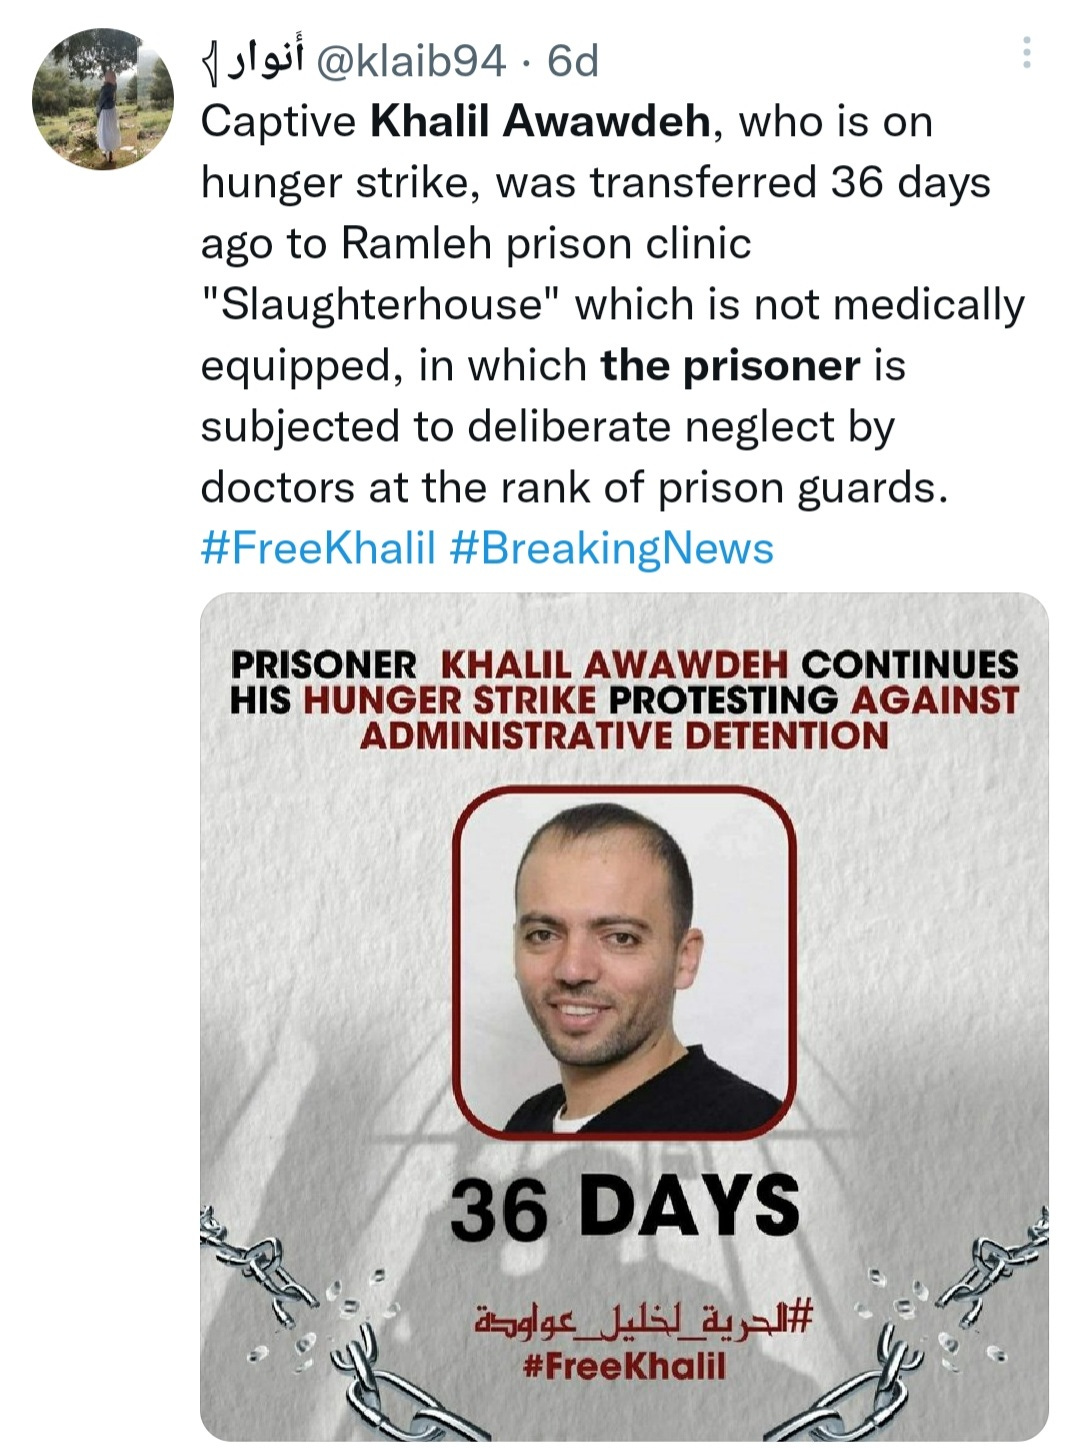Image resolution: width=1080 pixels, height=1448 pixels.
Task: Open the @klaib94 handle profile
Action: point(411,62)
